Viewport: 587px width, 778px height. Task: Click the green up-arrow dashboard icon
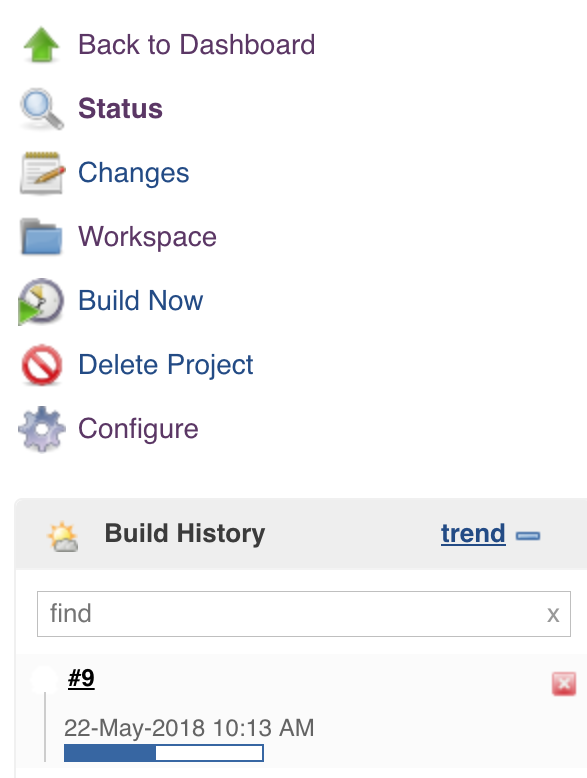(x=42, y=45)
